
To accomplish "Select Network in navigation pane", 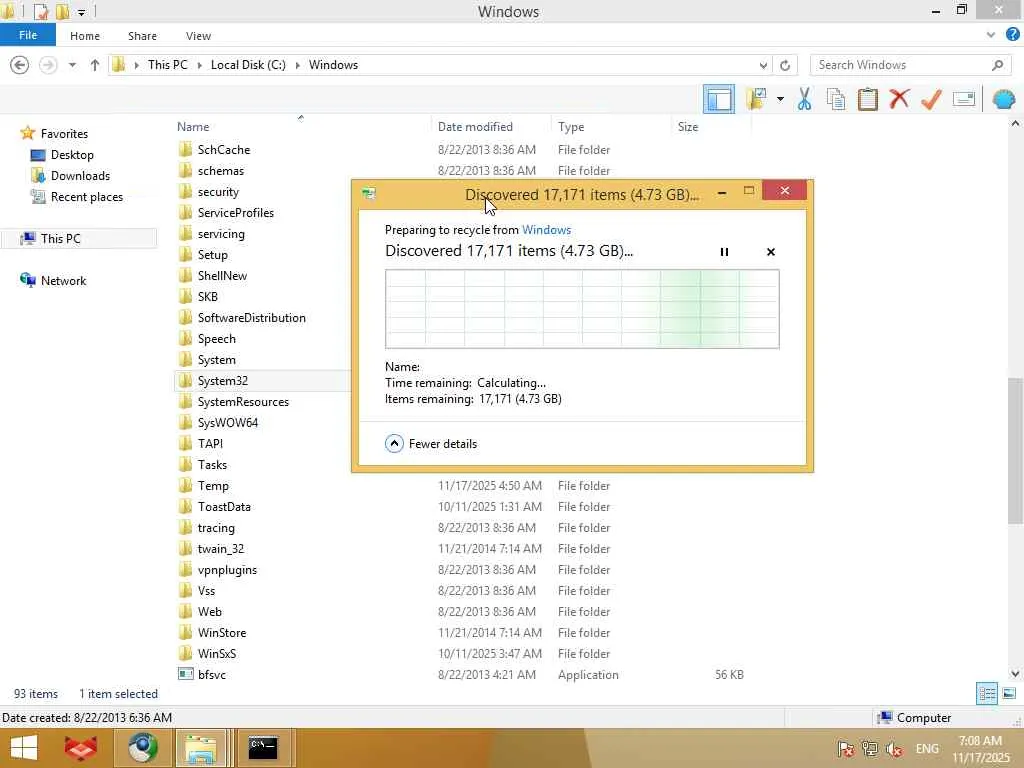I will click(63, 281).
